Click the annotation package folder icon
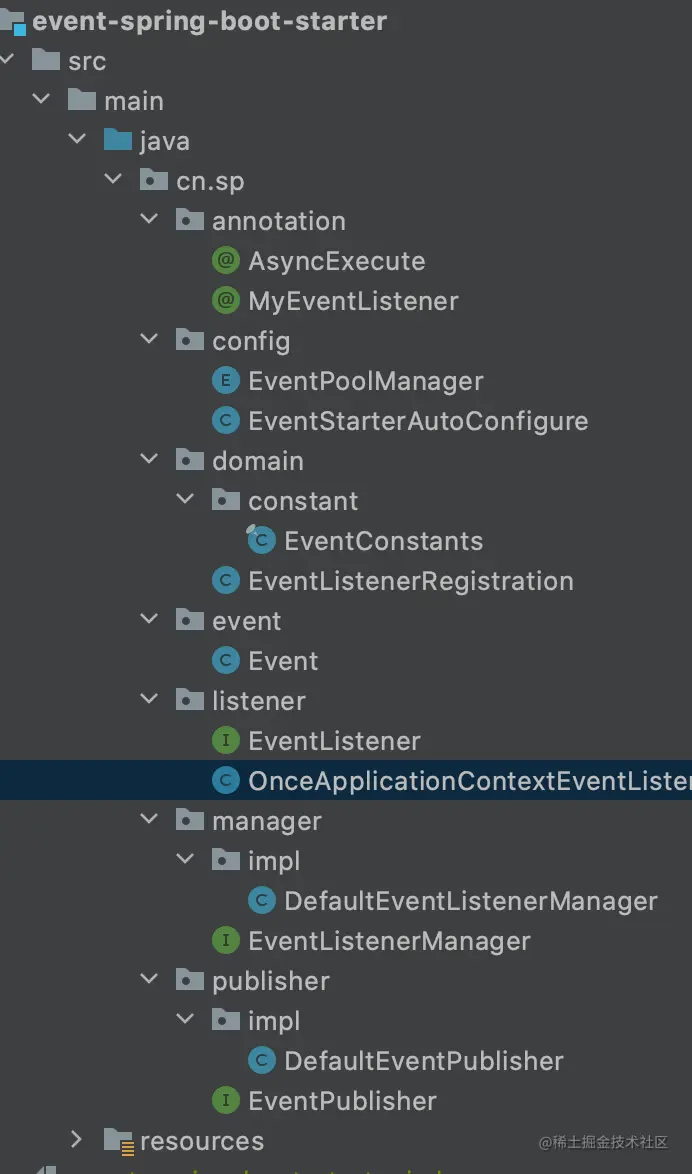 189,220
